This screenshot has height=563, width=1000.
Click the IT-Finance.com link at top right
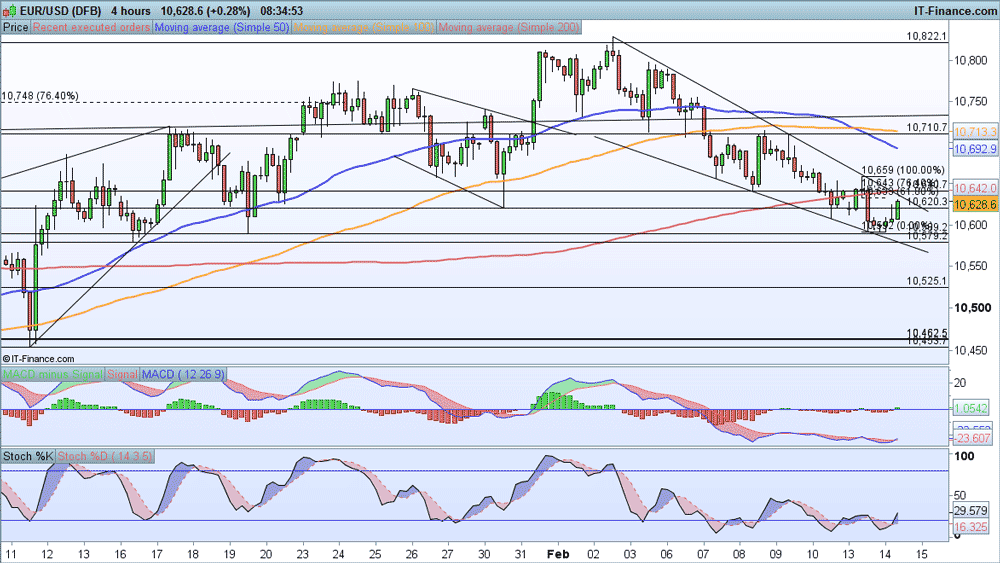pyautogui.click(x=955, y=11)
